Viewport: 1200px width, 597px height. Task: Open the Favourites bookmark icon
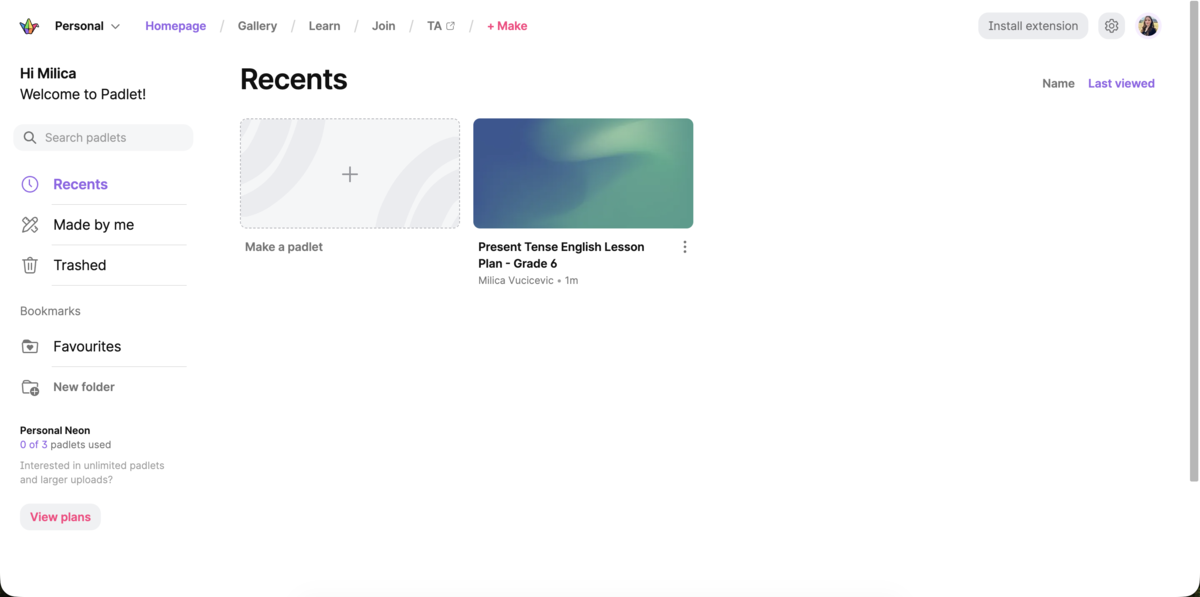coord(31,346)
